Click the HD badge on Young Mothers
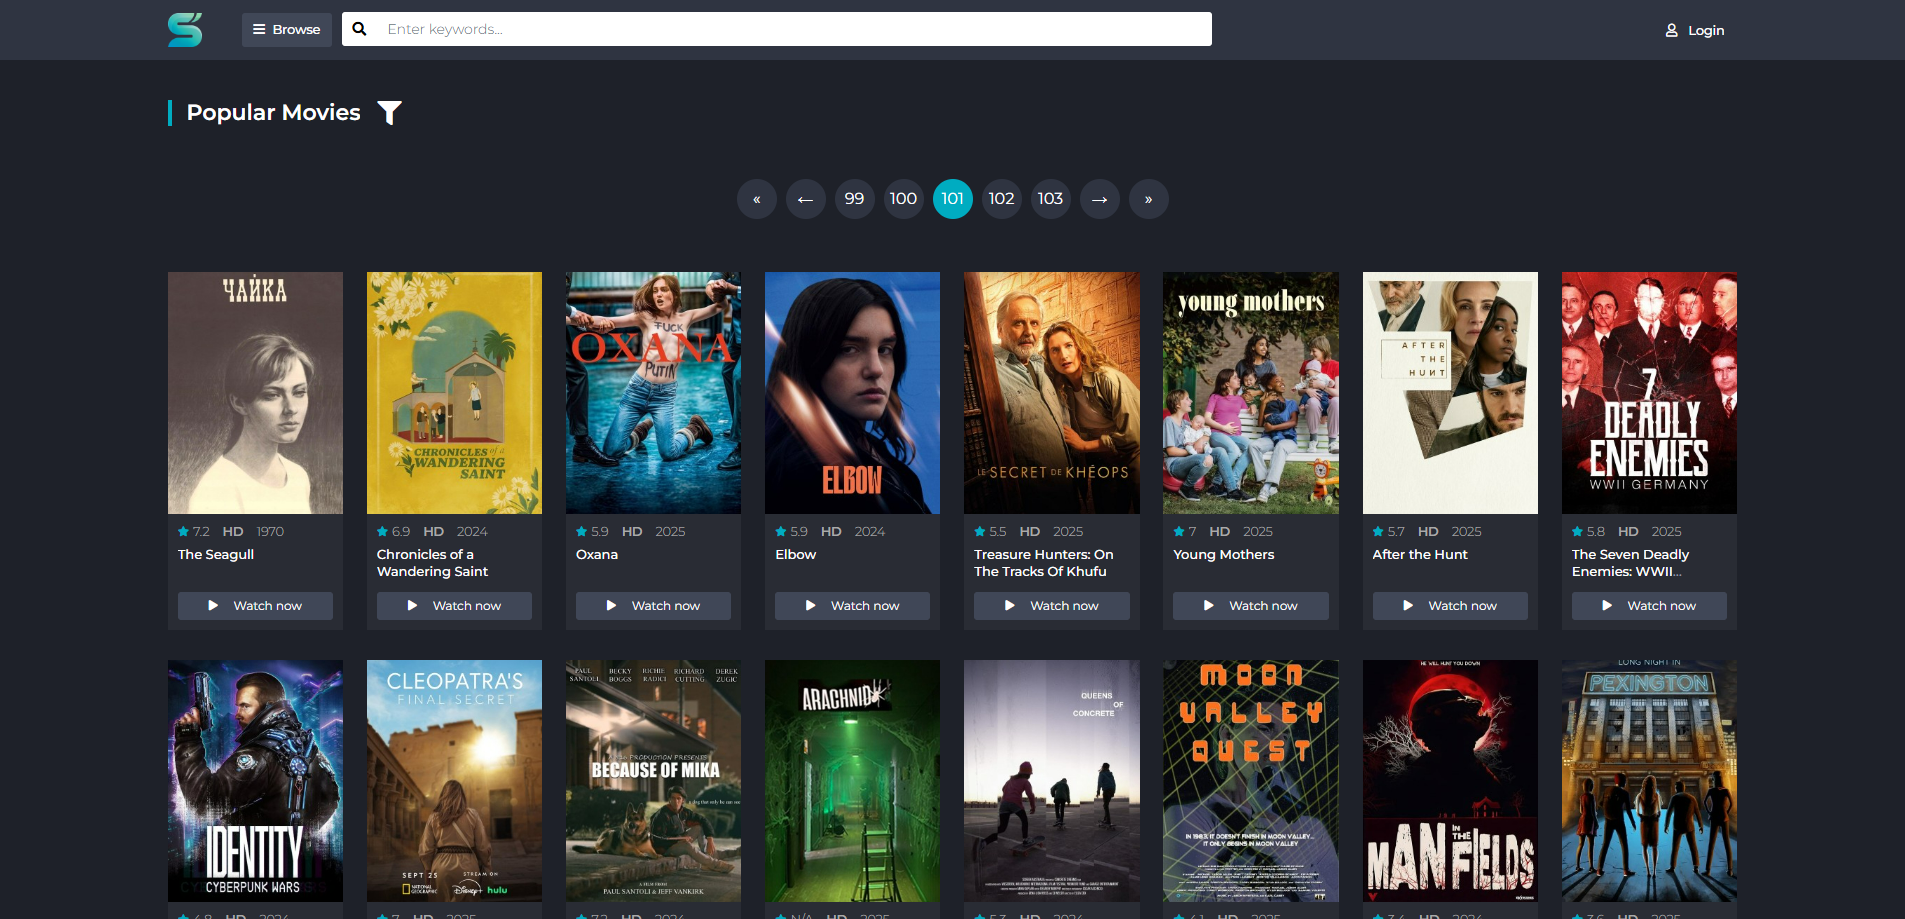This screenshot has width=1905, height=919. tap(1219, 532)
